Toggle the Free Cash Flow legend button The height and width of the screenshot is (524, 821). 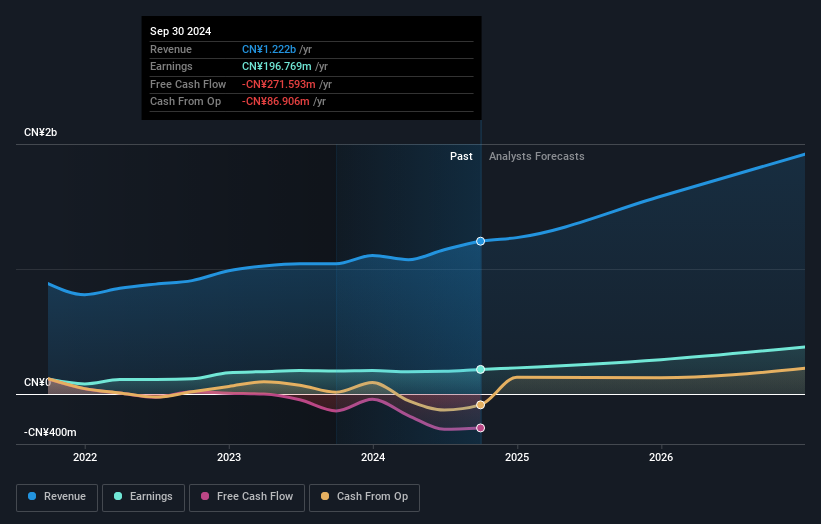point(247,497)
